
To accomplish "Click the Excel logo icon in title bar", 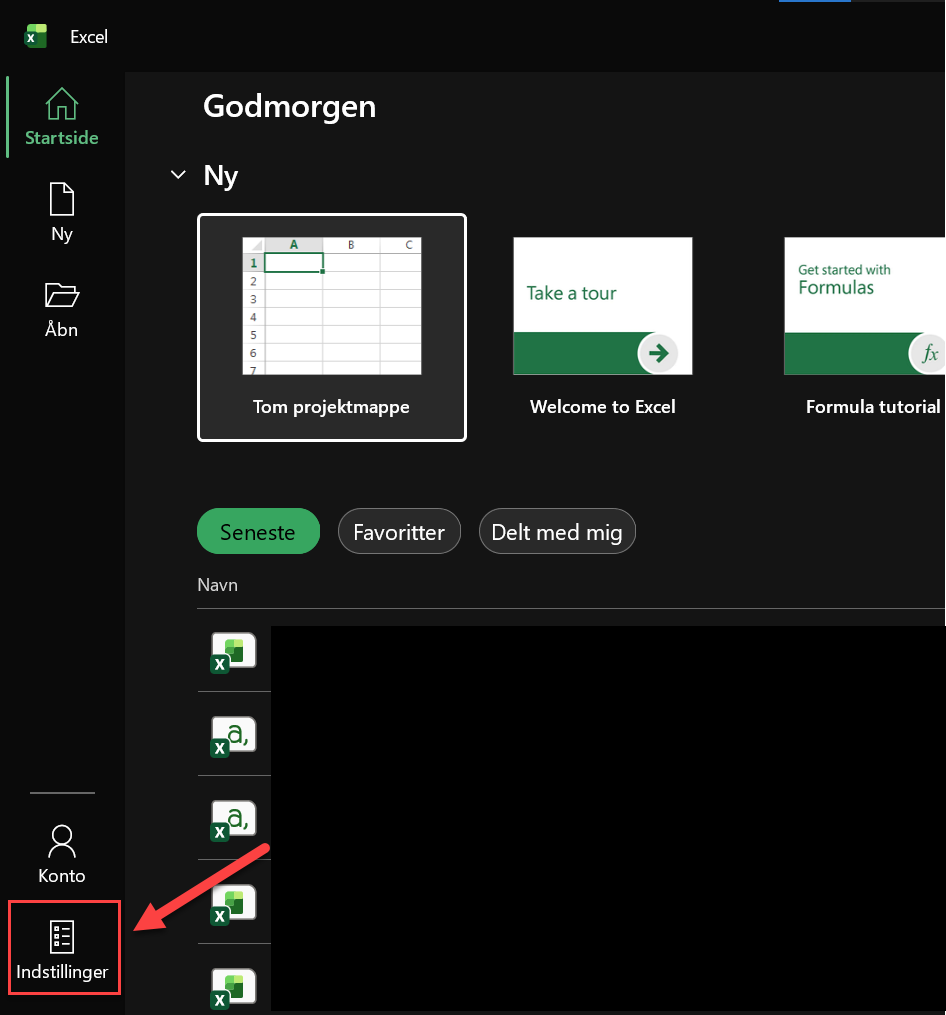I will (x=36, y=36).
